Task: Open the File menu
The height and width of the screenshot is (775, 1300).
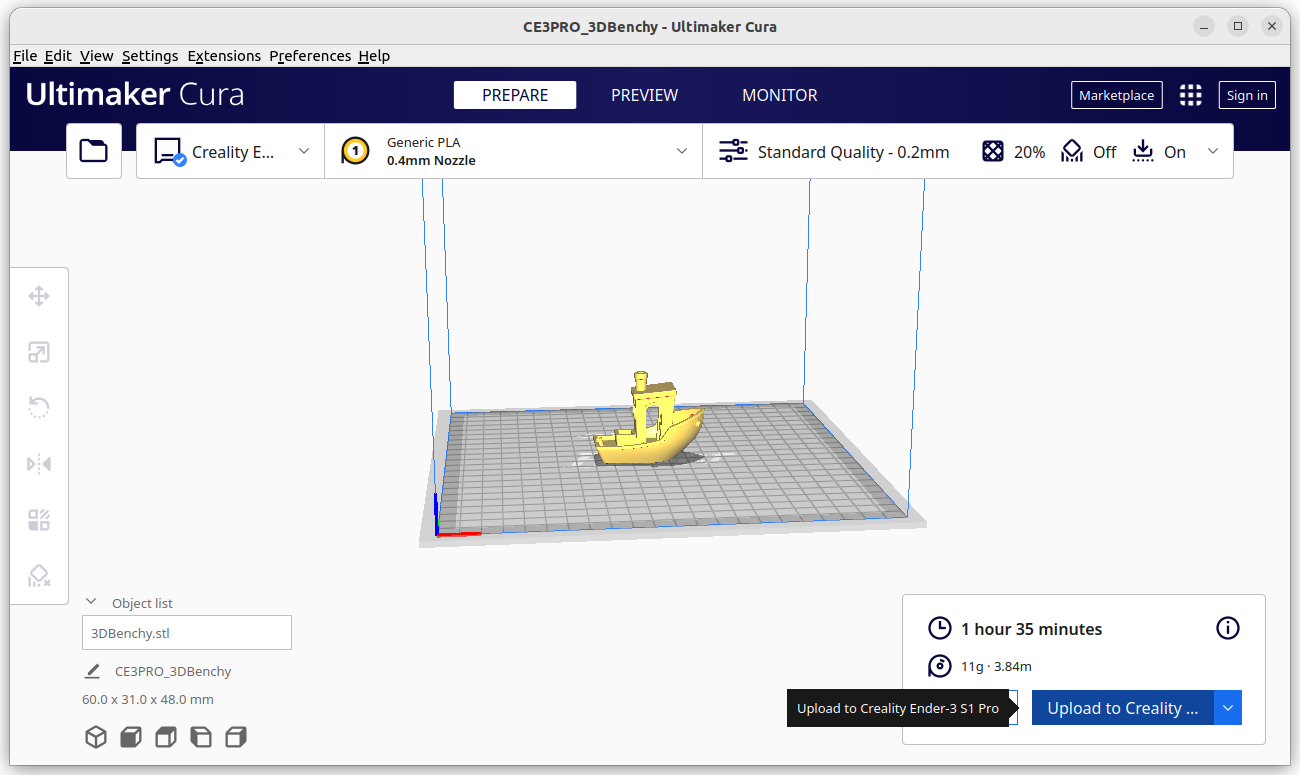Action: (x=25, y=56)
